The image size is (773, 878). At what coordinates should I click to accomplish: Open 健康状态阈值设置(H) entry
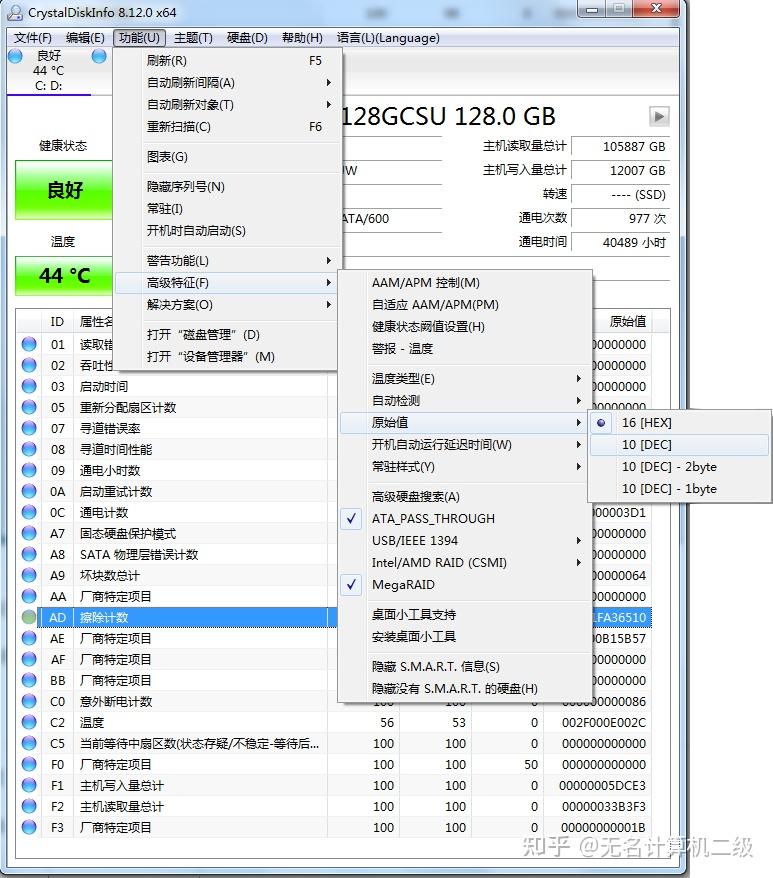[x=465, y=326]
